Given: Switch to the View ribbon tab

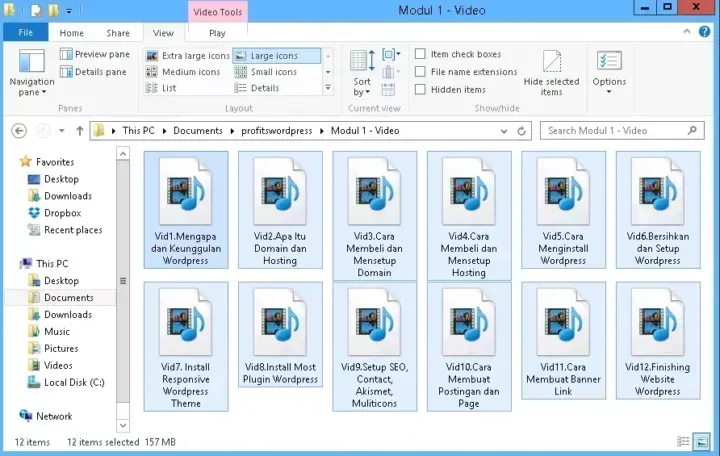Looking at the screenshot, I should [163, 33].
